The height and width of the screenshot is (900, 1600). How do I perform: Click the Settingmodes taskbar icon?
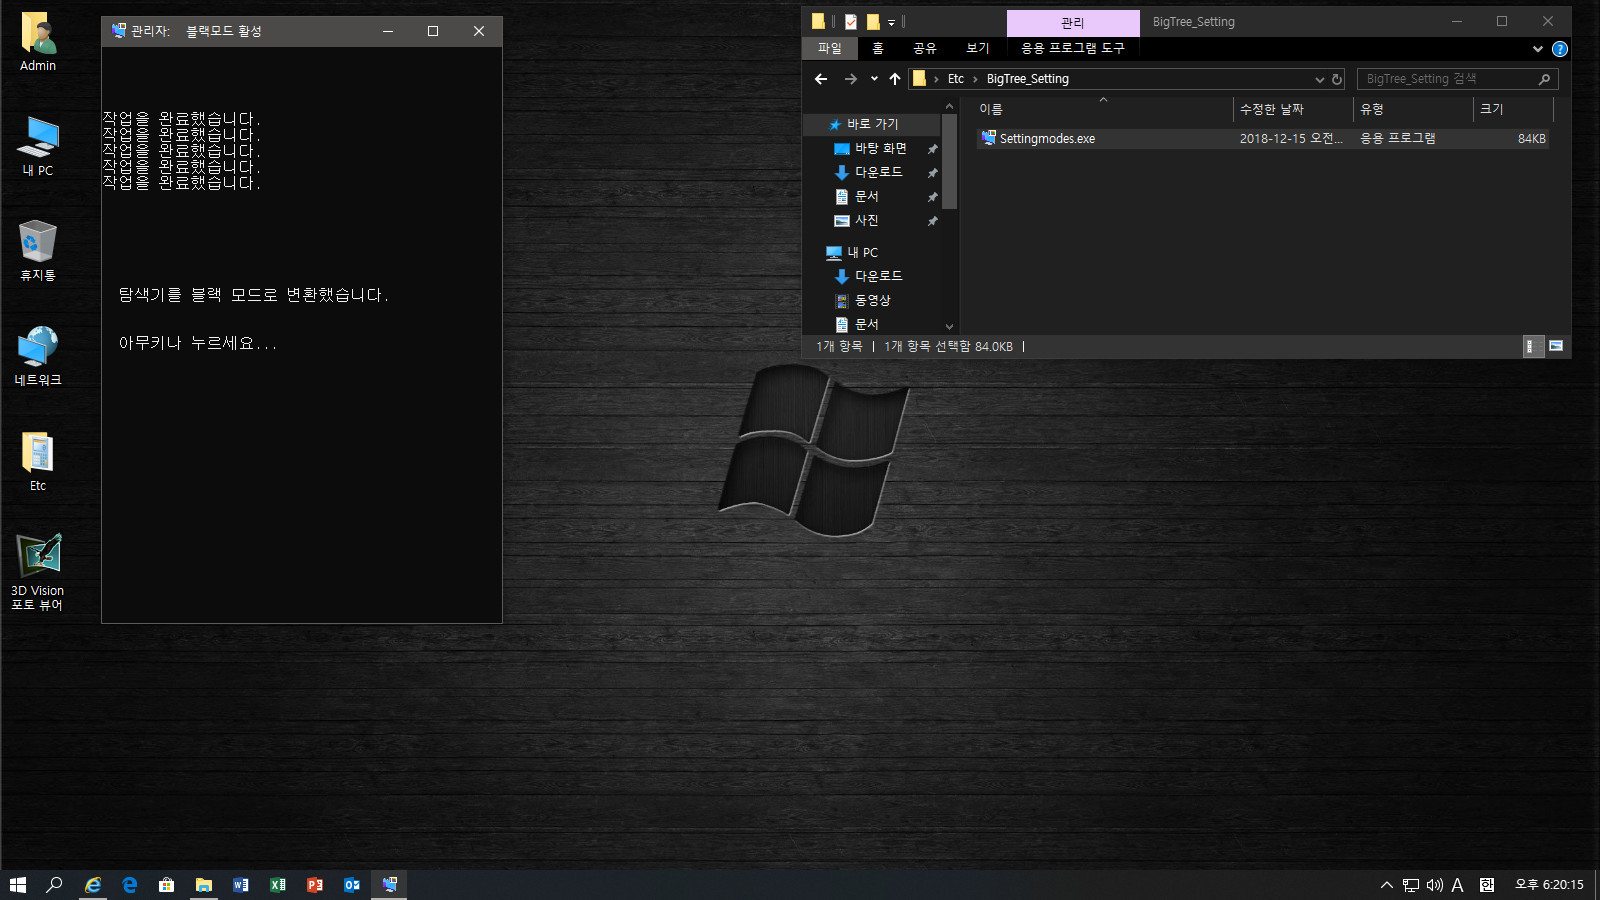click(x=389, y=885)
